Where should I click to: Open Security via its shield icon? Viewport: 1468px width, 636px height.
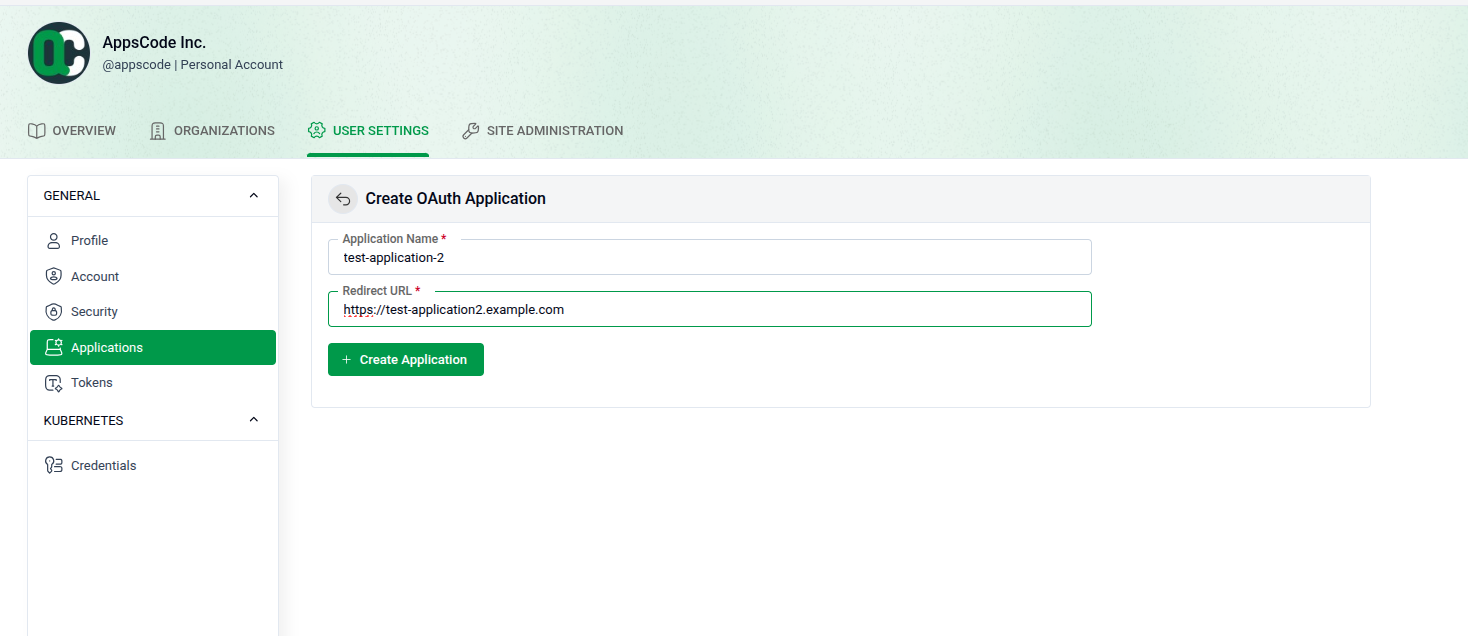[x=53, y=311]
